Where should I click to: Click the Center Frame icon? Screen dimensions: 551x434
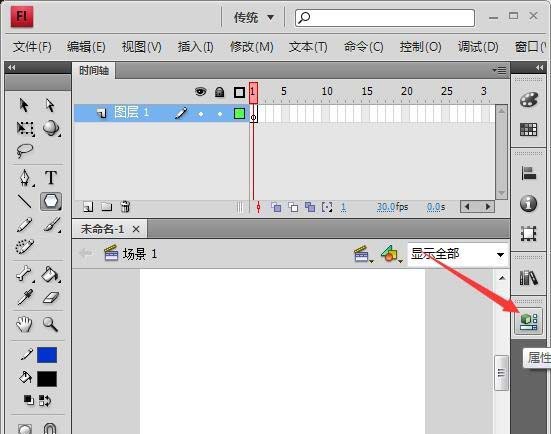click(258, 207)
